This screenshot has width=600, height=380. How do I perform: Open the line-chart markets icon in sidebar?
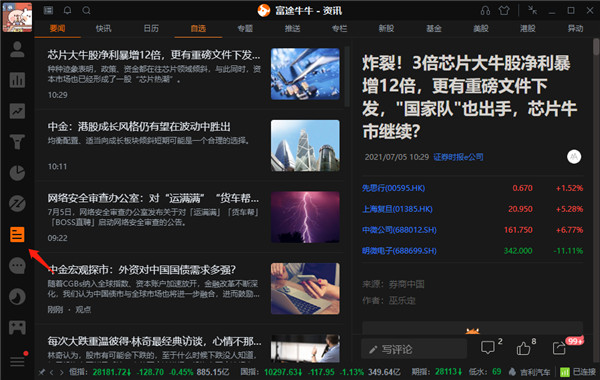tap(17, 111)
